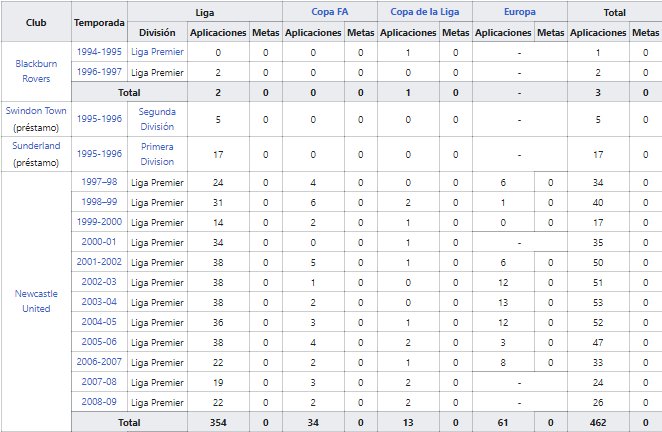662x432 pixels.
Task: Click Liga Aplicaciones 36 in 2004-05 row
Action: click(x=218, y=322)
